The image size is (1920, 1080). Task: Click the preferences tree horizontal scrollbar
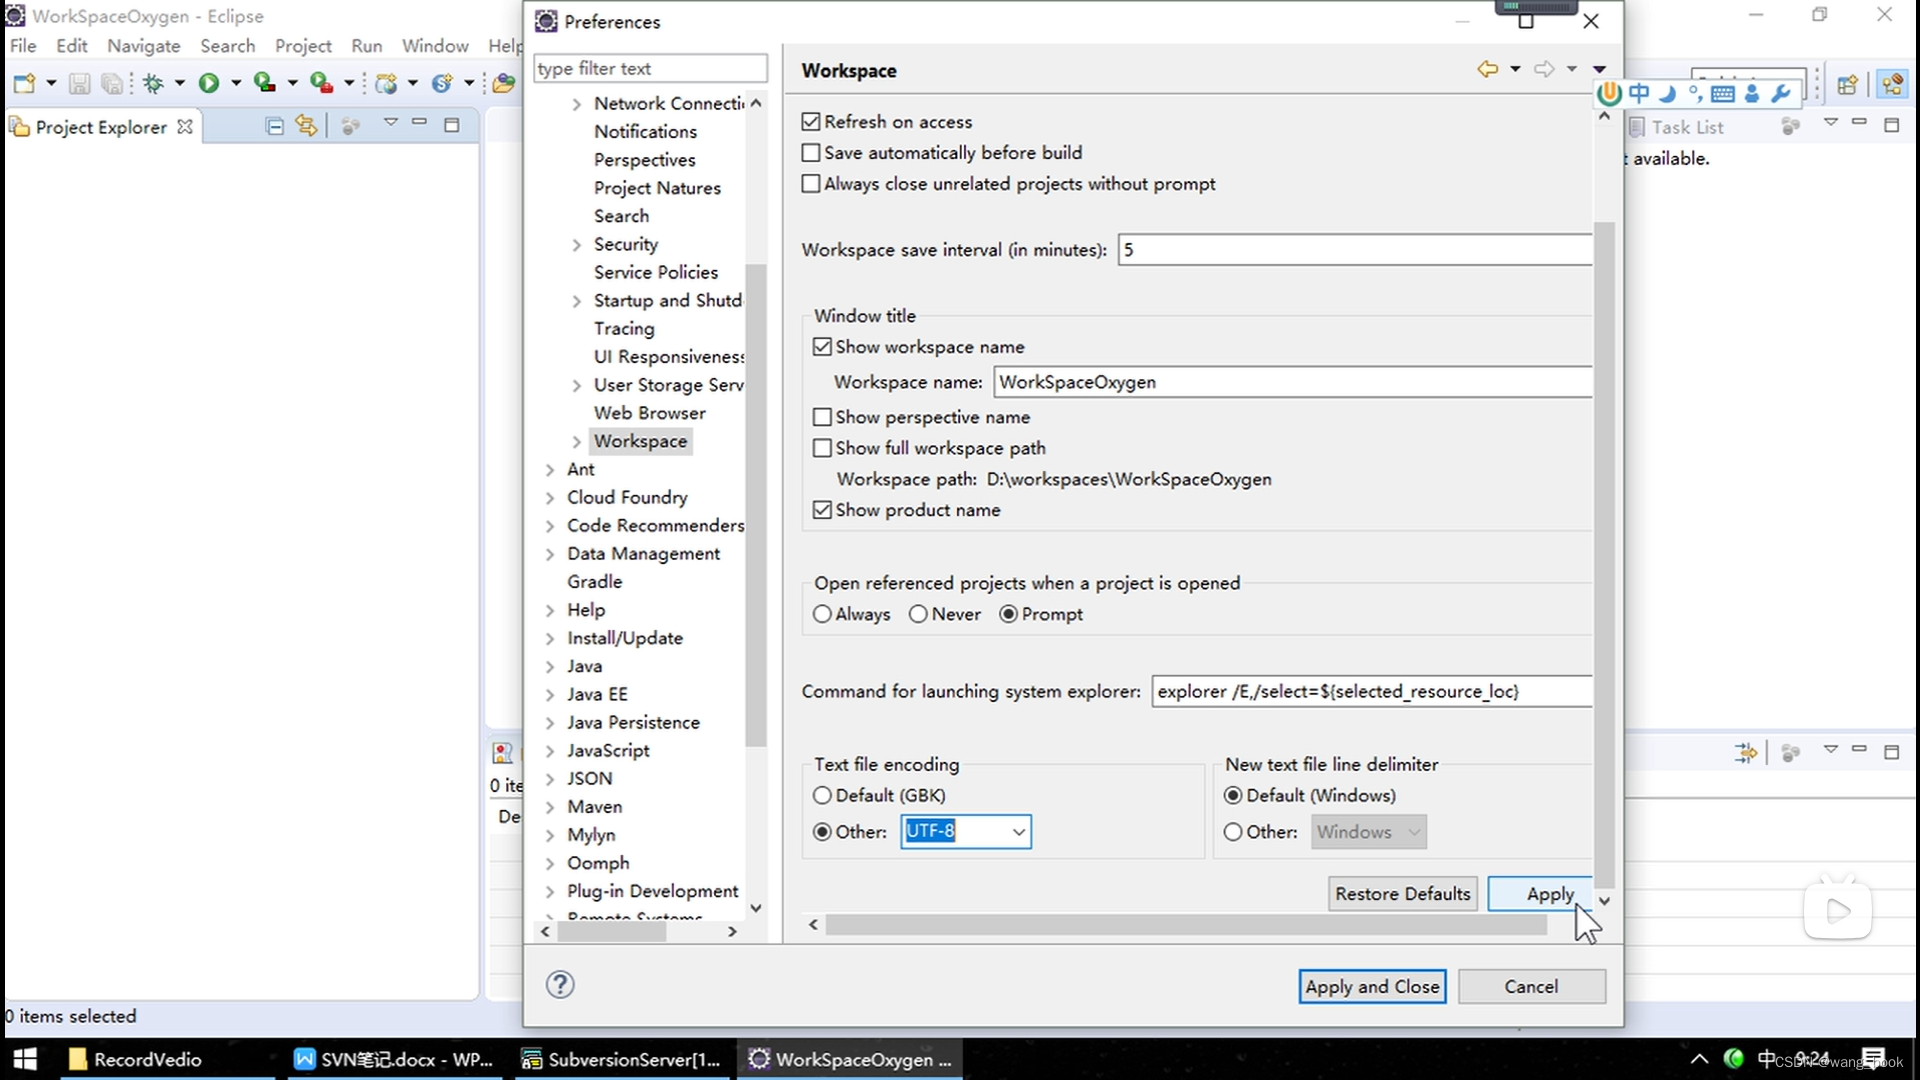click(612, 931)
